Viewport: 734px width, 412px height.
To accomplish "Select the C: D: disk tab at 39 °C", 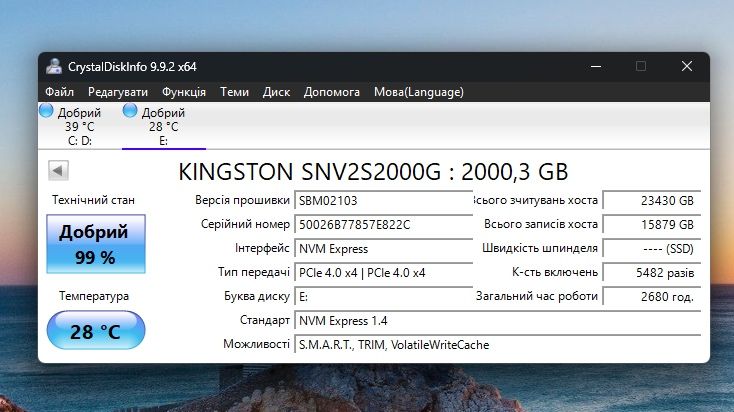I will click(x=80, y=126).
